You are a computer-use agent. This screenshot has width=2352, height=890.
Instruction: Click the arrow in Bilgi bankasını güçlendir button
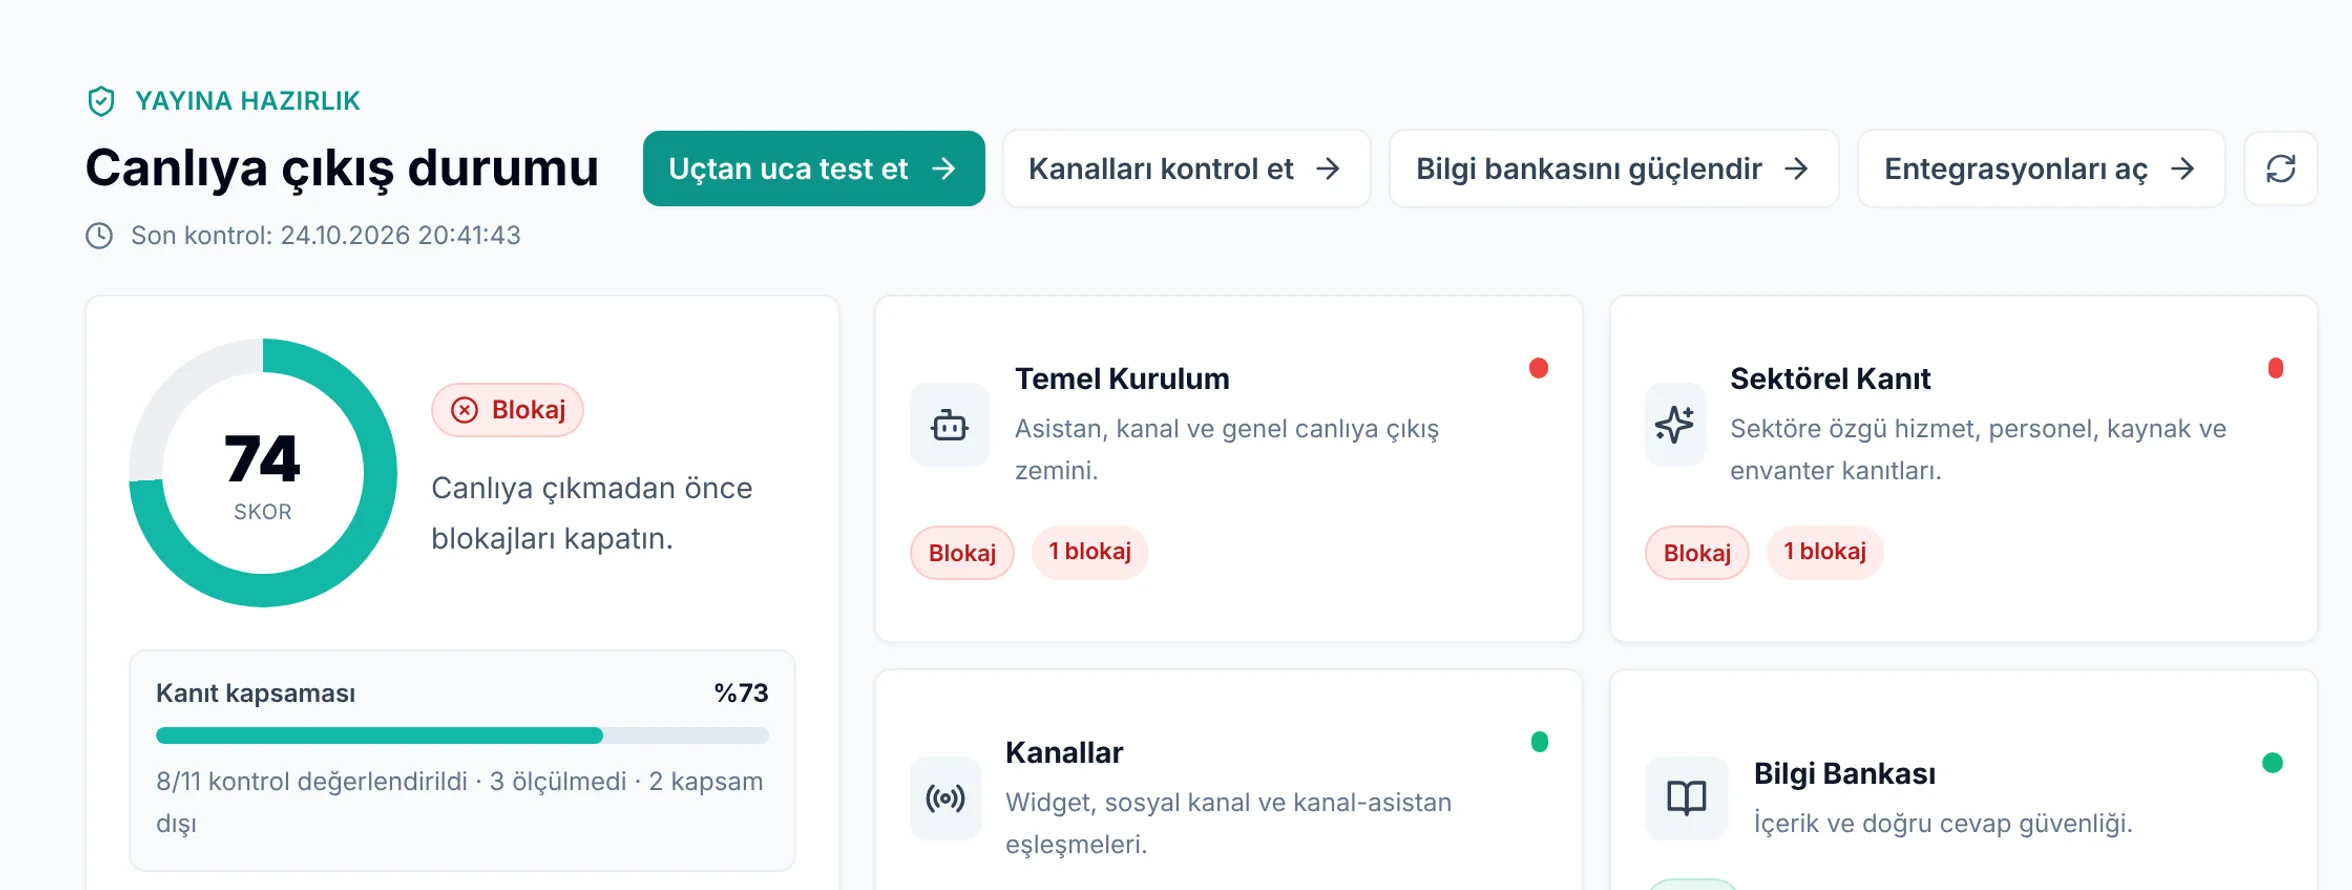pos(1796,169)
